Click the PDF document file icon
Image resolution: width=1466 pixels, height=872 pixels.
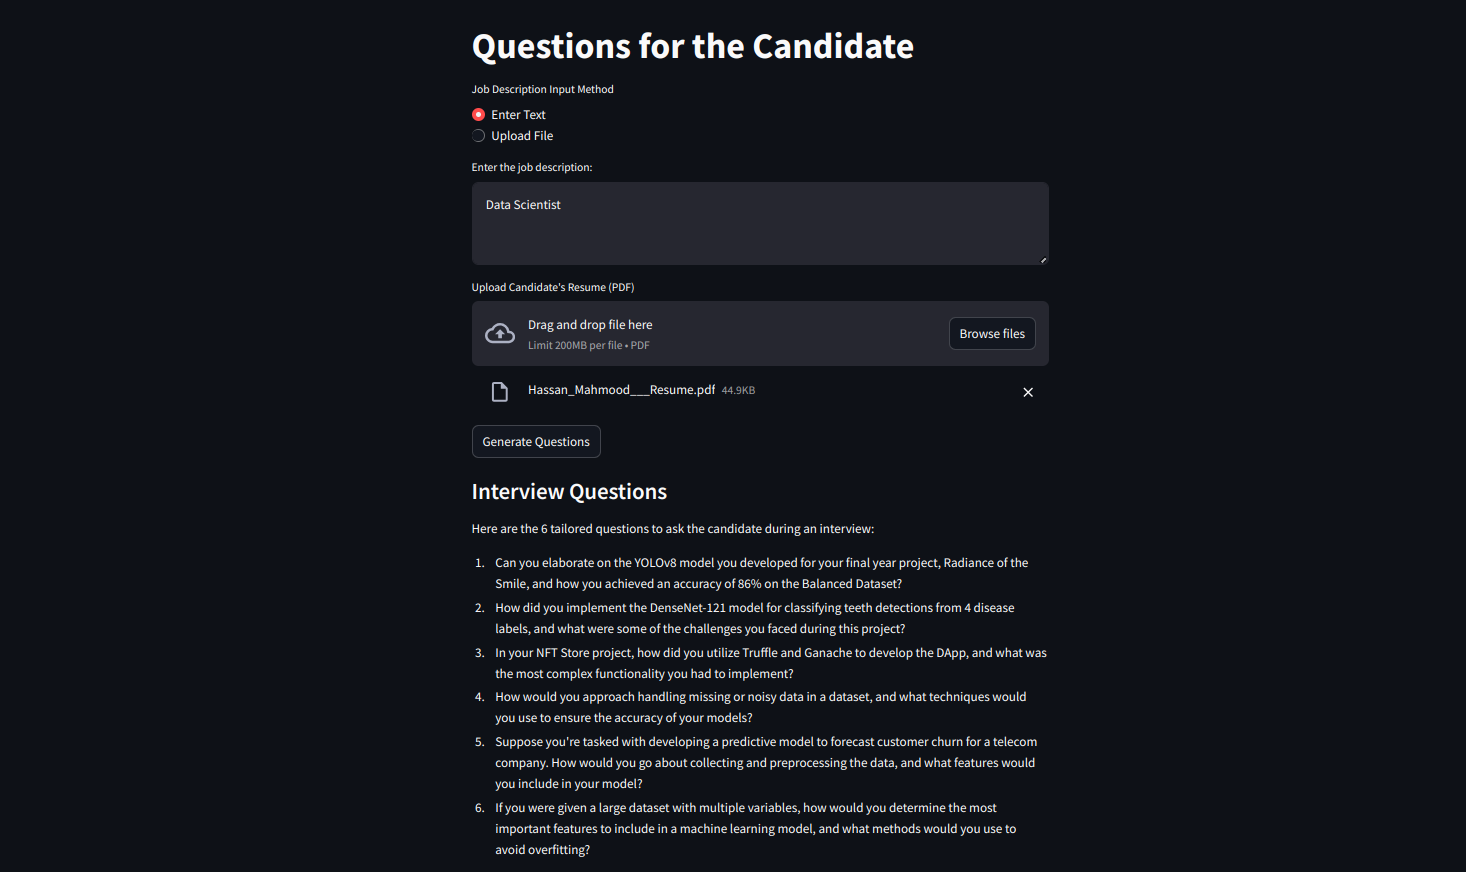click(500, 392)
